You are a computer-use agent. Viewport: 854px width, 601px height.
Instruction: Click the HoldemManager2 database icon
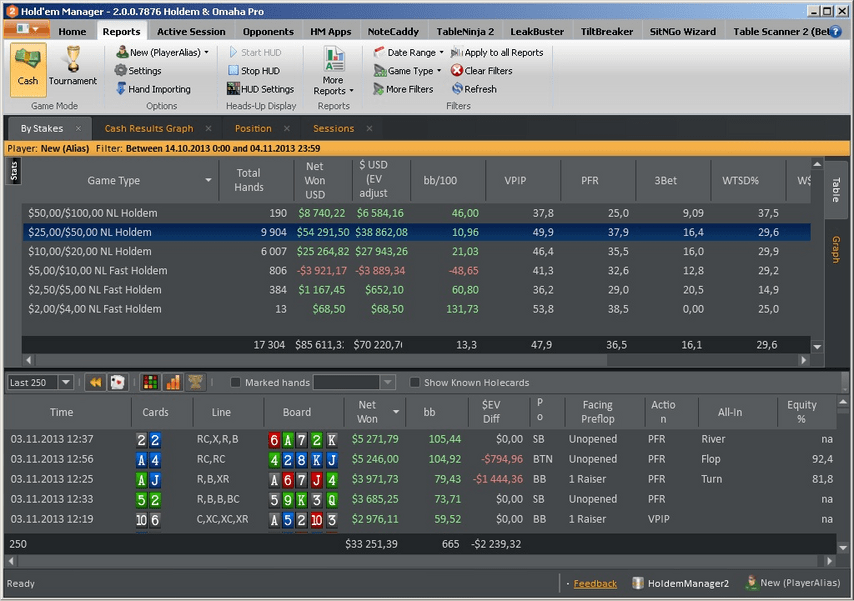(638, 584)
